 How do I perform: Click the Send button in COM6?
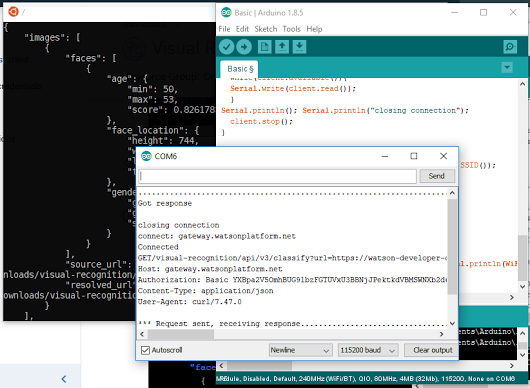[x=437, y=176]
